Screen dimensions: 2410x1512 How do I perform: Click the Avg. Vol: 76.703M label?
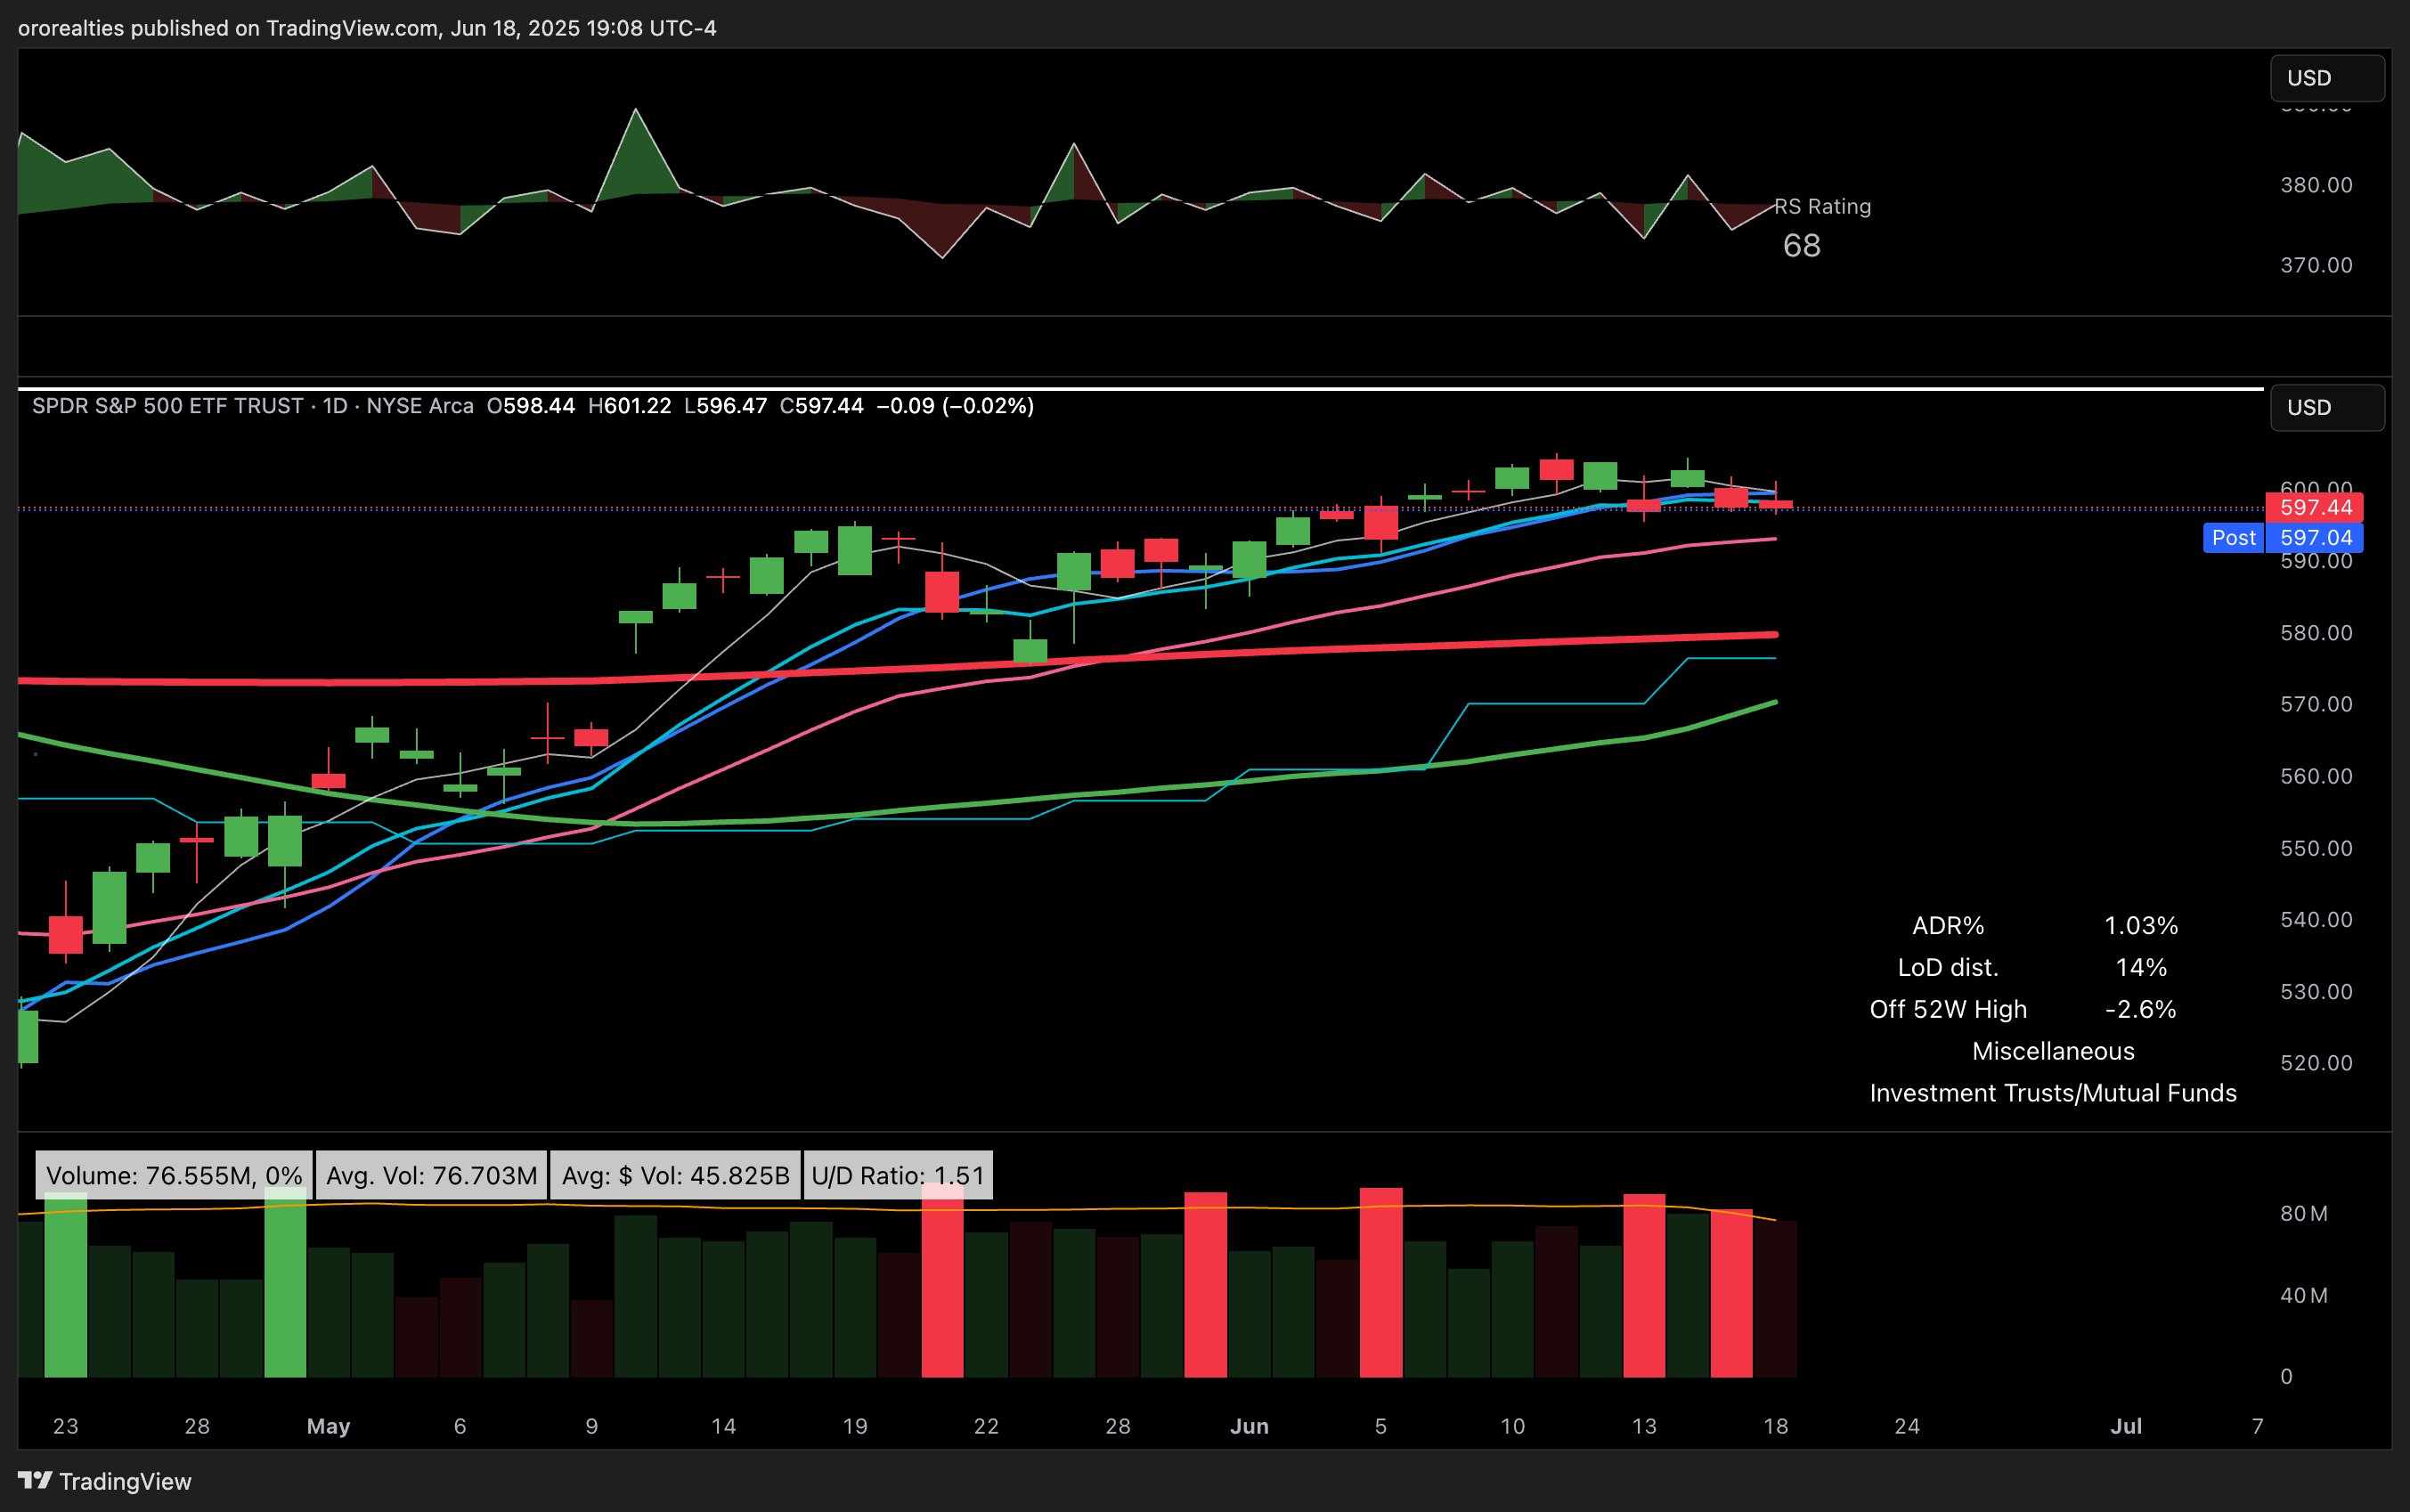[x=432, y=1175]
